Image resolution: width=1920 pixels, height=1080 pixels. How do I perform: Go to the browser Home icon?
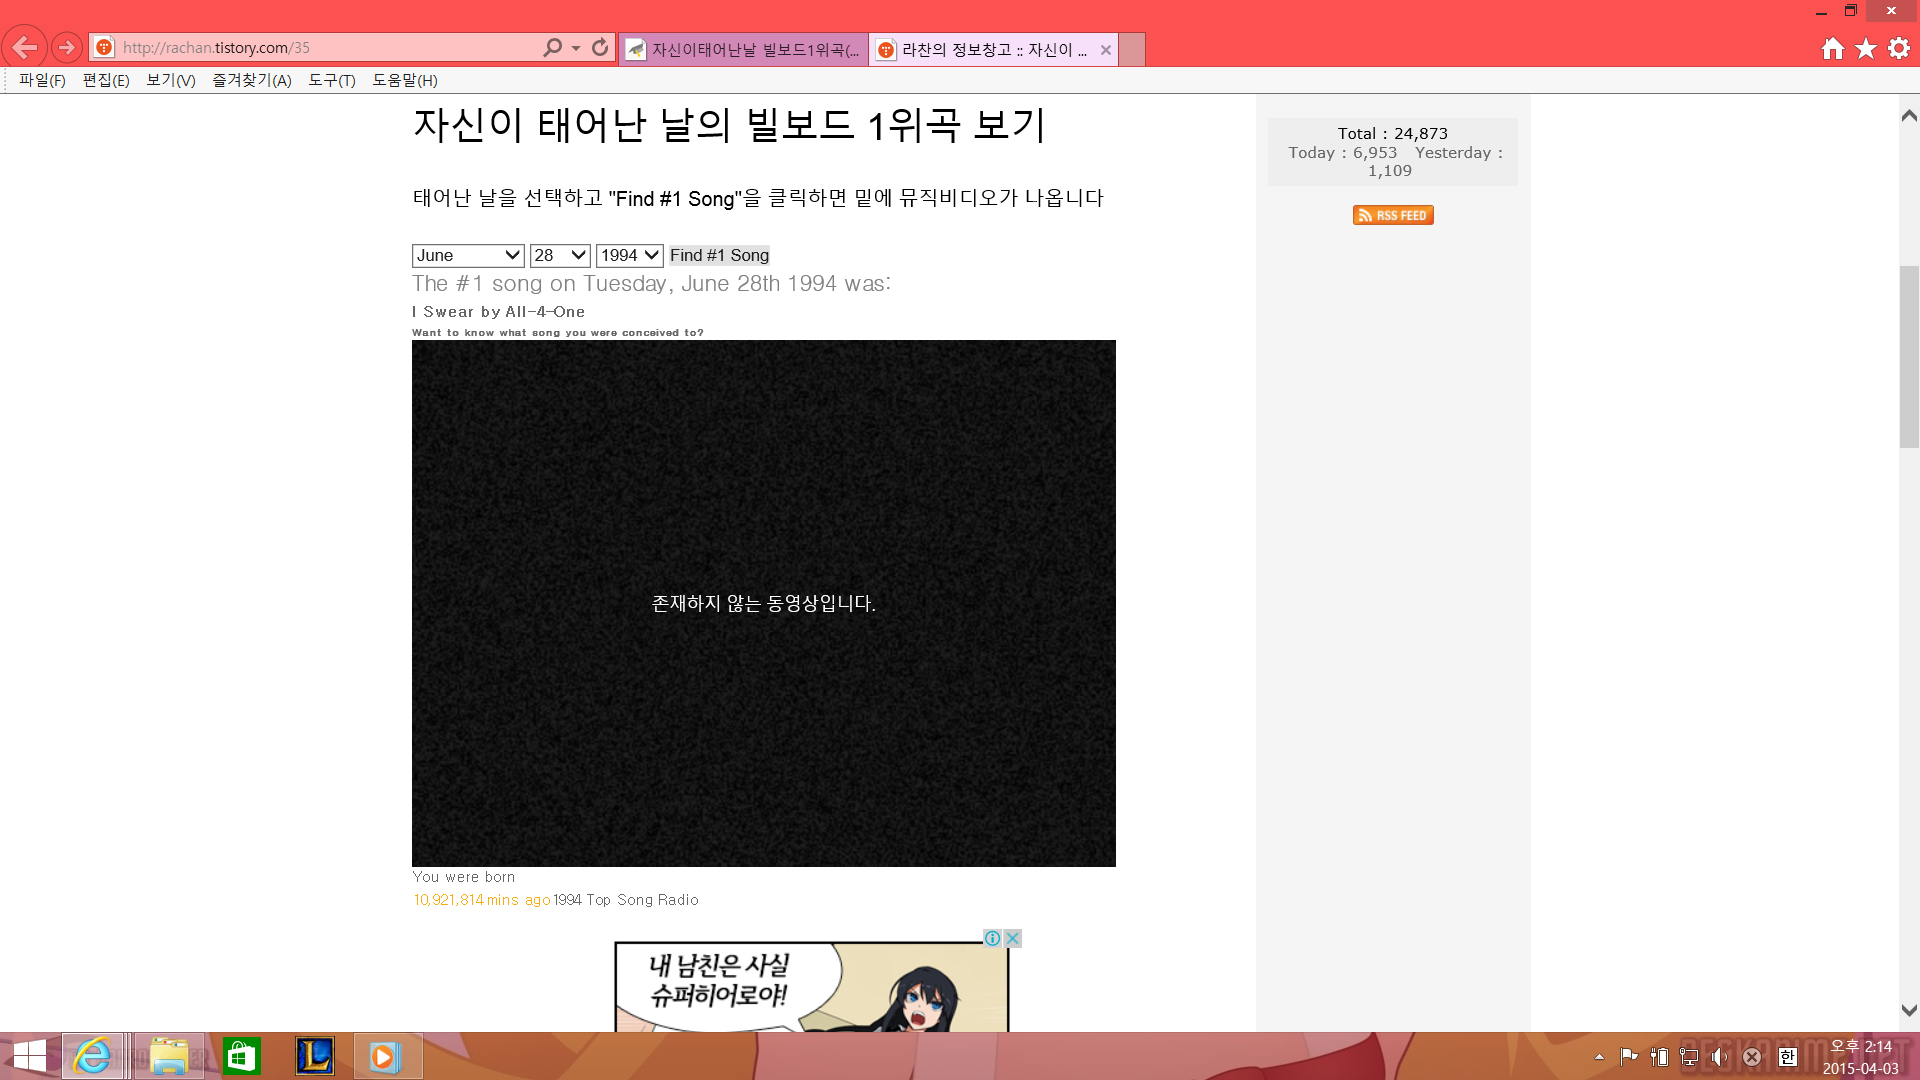point(1832,48)
